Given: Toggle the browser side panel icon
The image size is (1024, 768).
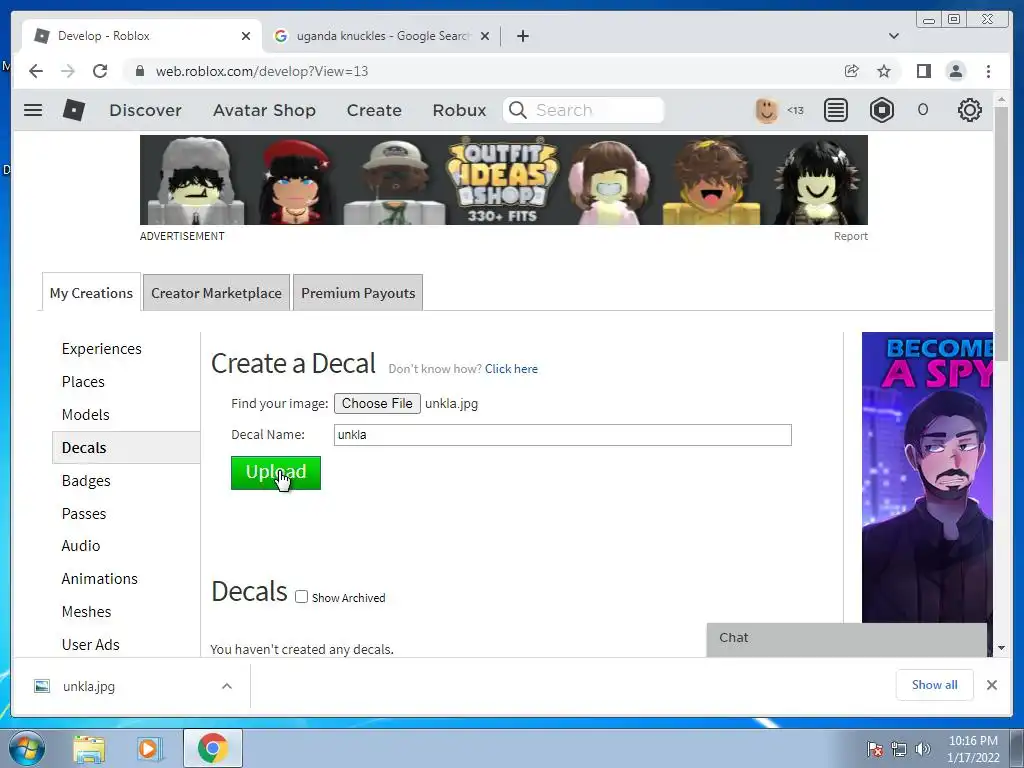Looking at the screenshot, I should tap(923, 71).
